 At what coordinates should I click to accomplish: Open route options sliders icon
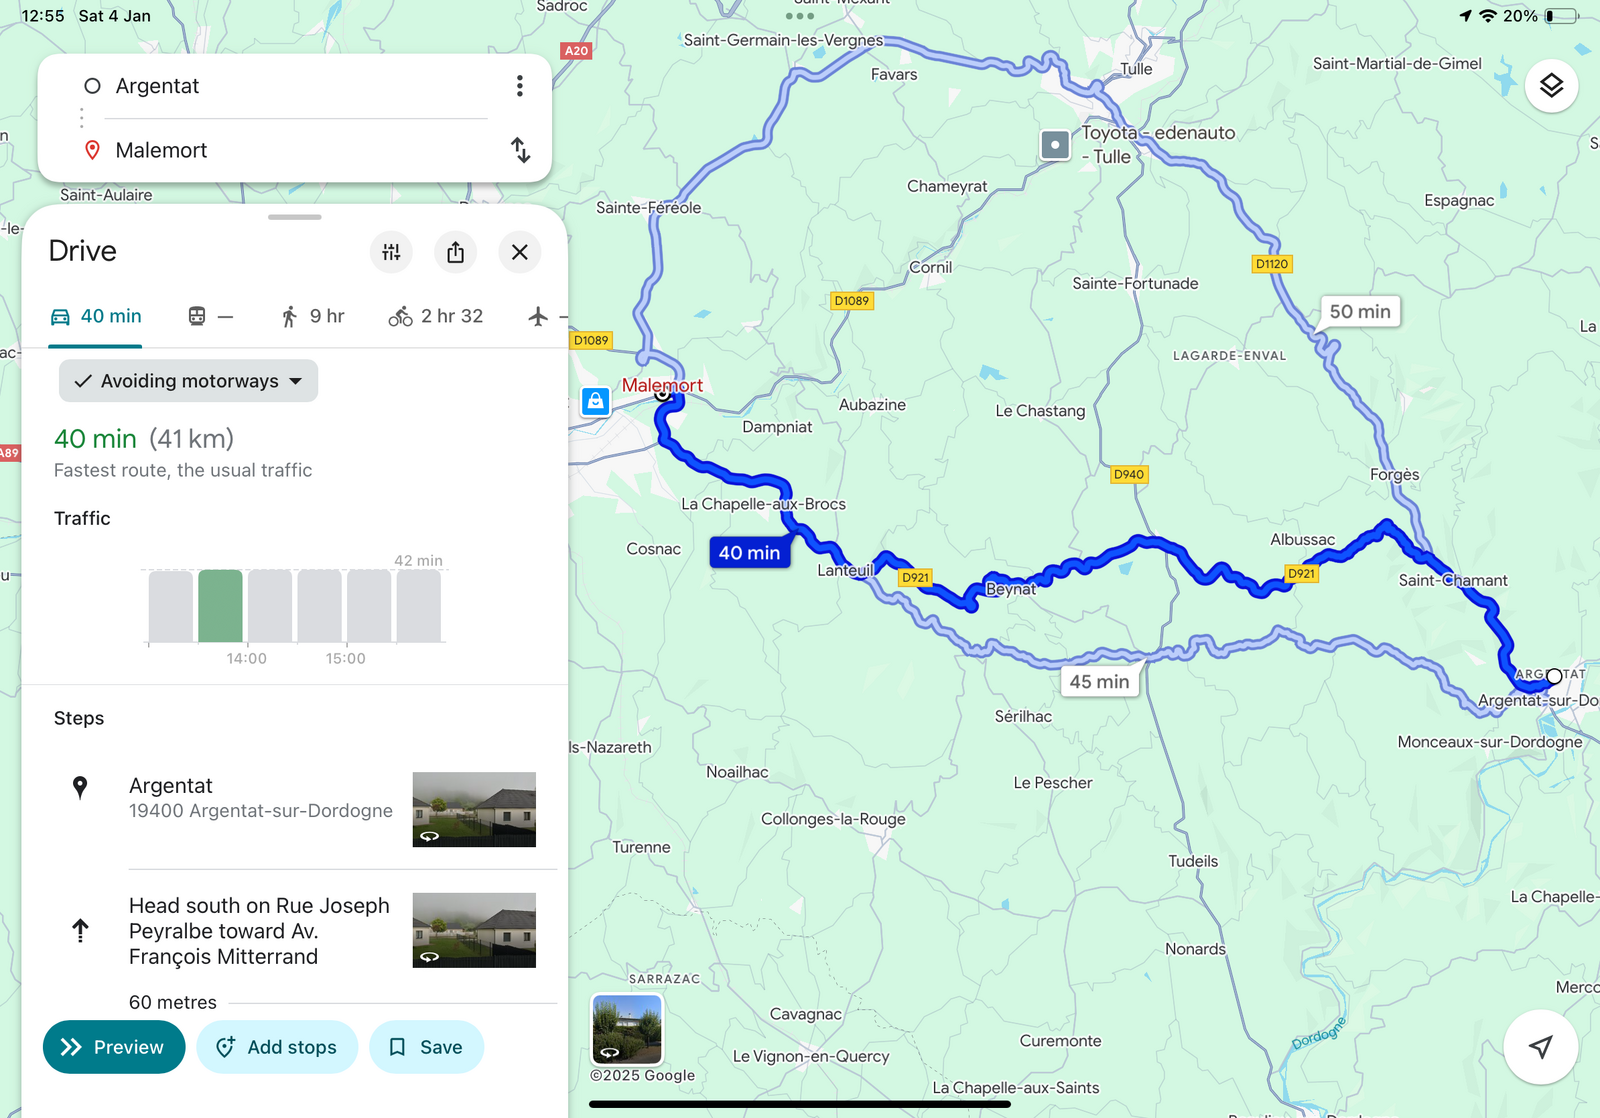(391, 252)
